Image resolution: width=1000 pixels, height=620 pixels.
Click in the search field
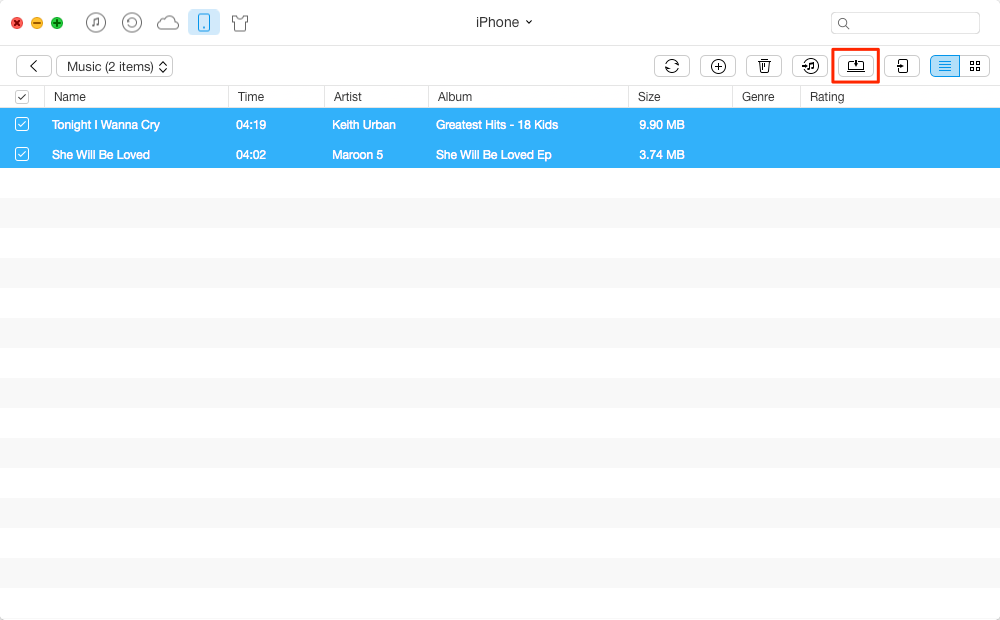[906, 23]
